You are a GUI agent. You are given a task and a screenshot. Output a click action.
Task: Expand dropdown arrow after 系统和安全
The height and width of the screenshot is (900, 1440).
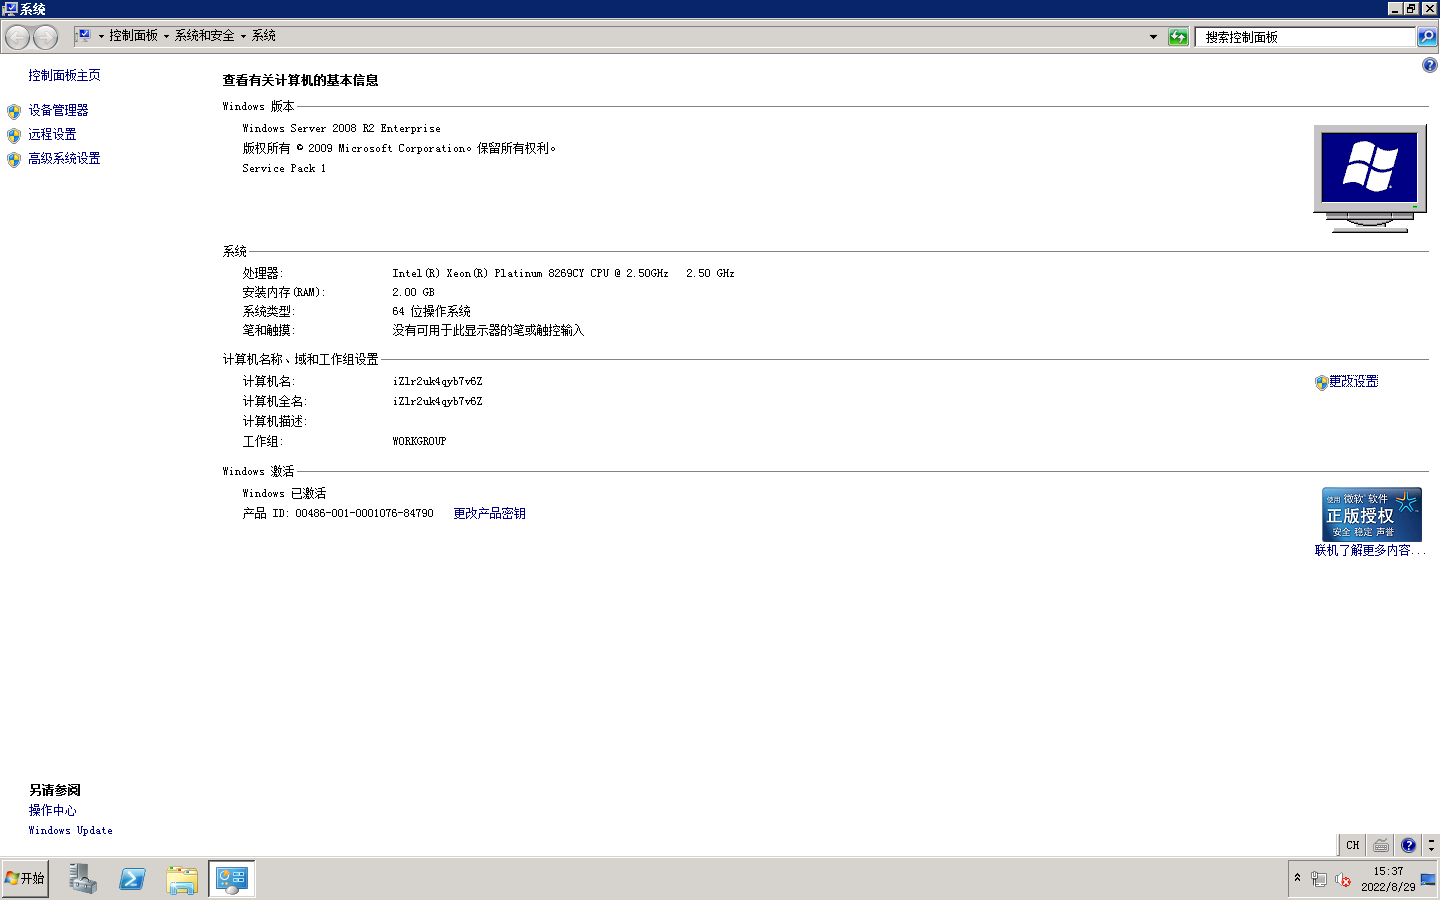243,36
